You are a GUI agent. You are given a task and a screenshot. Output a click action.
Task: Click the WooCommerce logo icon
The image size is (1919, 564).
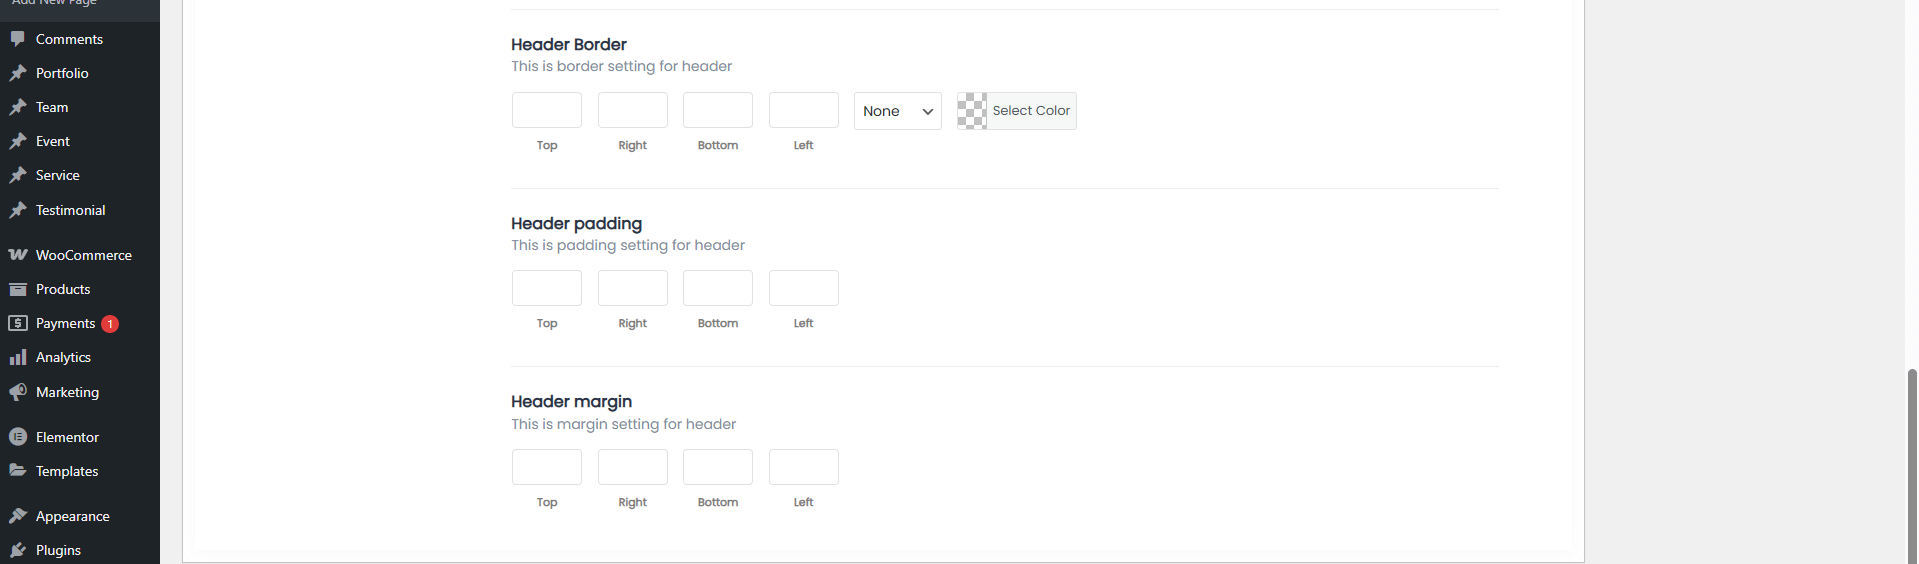point(17,255)
